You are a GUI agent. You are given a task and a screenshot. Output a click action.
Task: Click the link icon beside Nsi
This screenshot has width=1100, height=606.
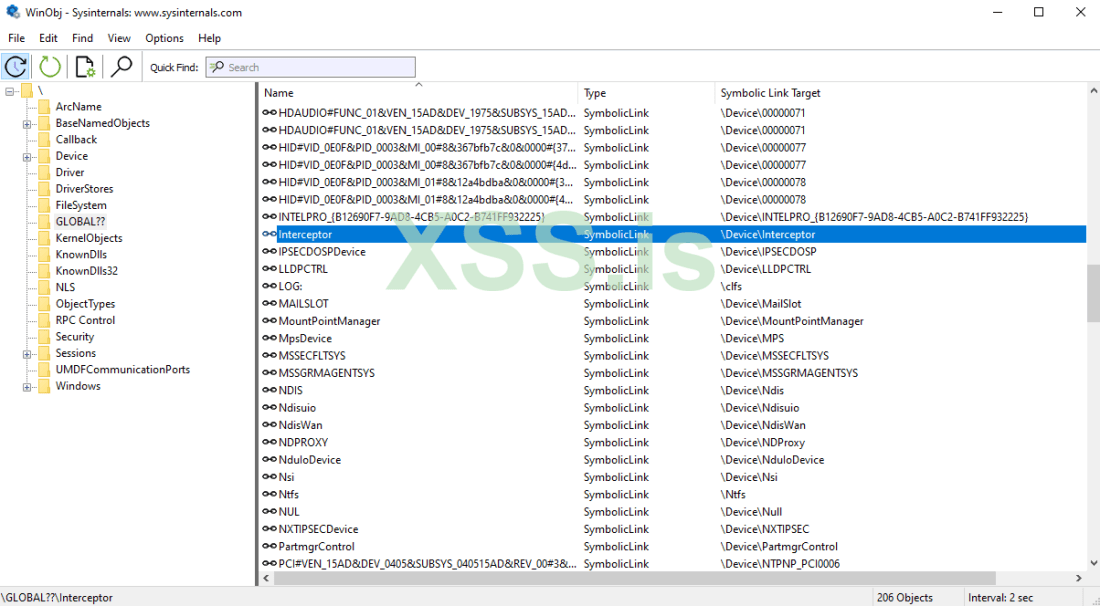pos(269,477)
